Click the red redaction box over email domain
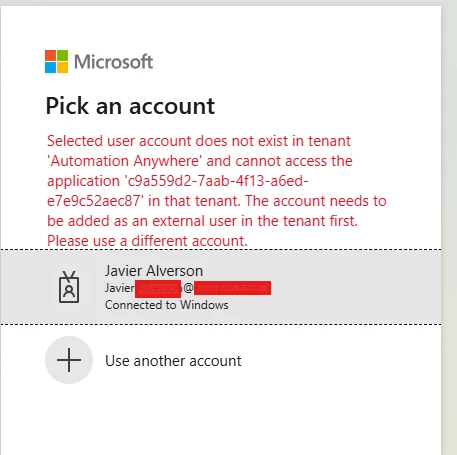Viewport: 457px width, 455px height. point(232,288)
